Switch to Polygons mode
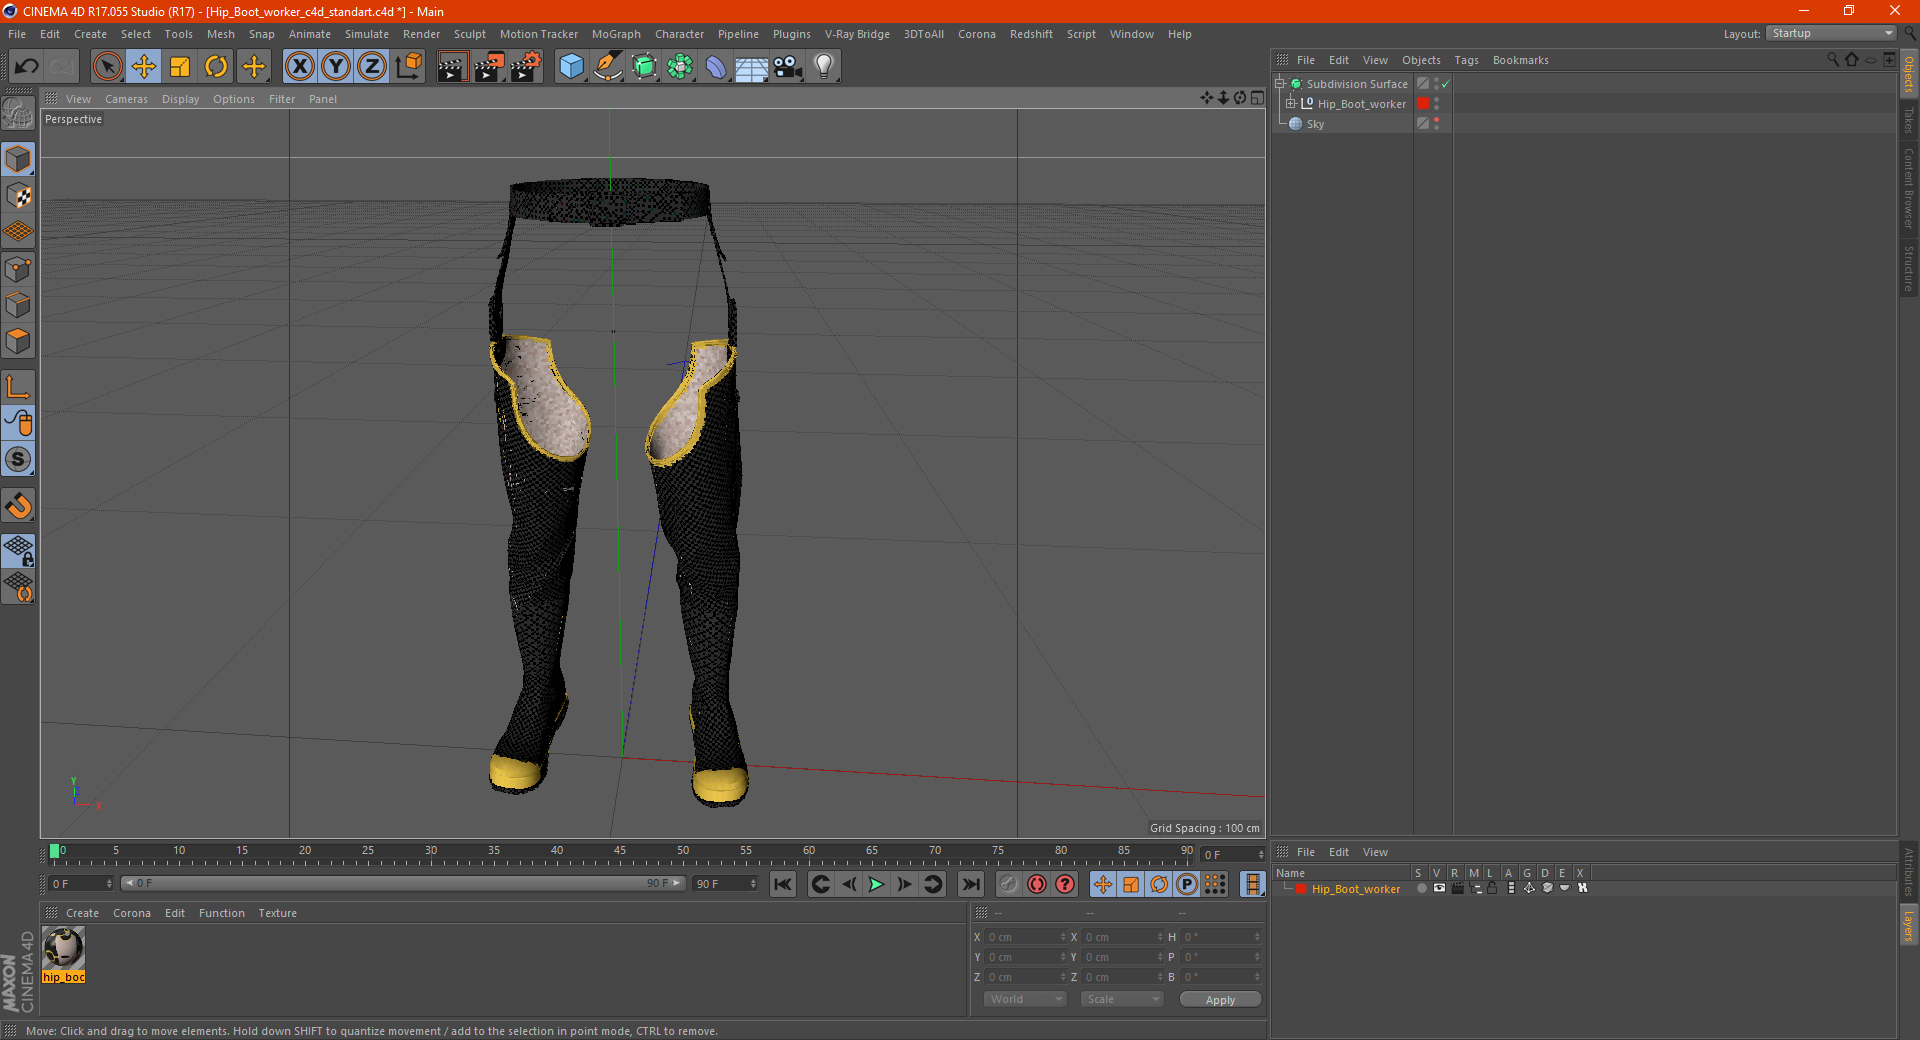 click(18, 341)
